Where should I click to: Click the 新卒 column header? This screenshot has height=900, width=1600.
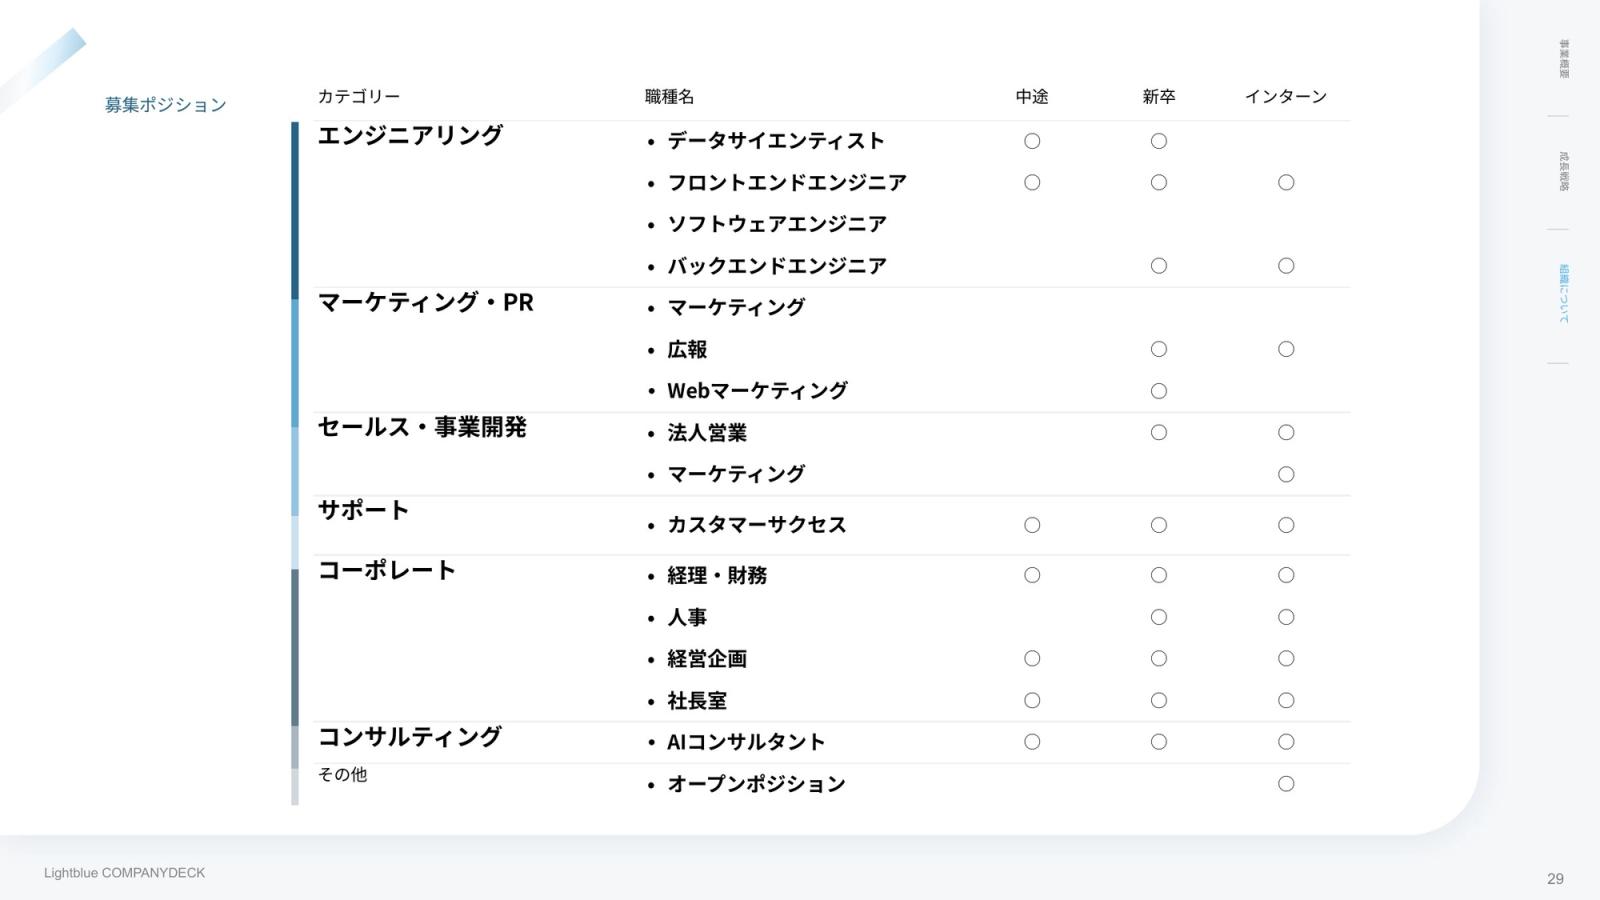pos(1159,97)
